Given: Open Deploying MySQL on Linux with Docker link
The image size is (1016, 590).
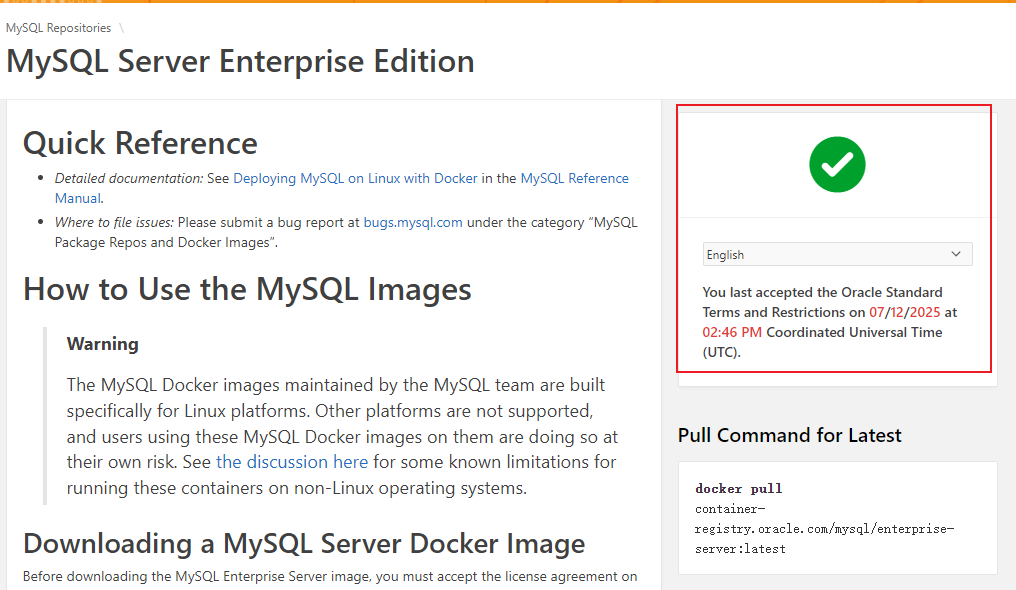Looking at the screenshot, I should pyautogui.click(x=355, y=178).
